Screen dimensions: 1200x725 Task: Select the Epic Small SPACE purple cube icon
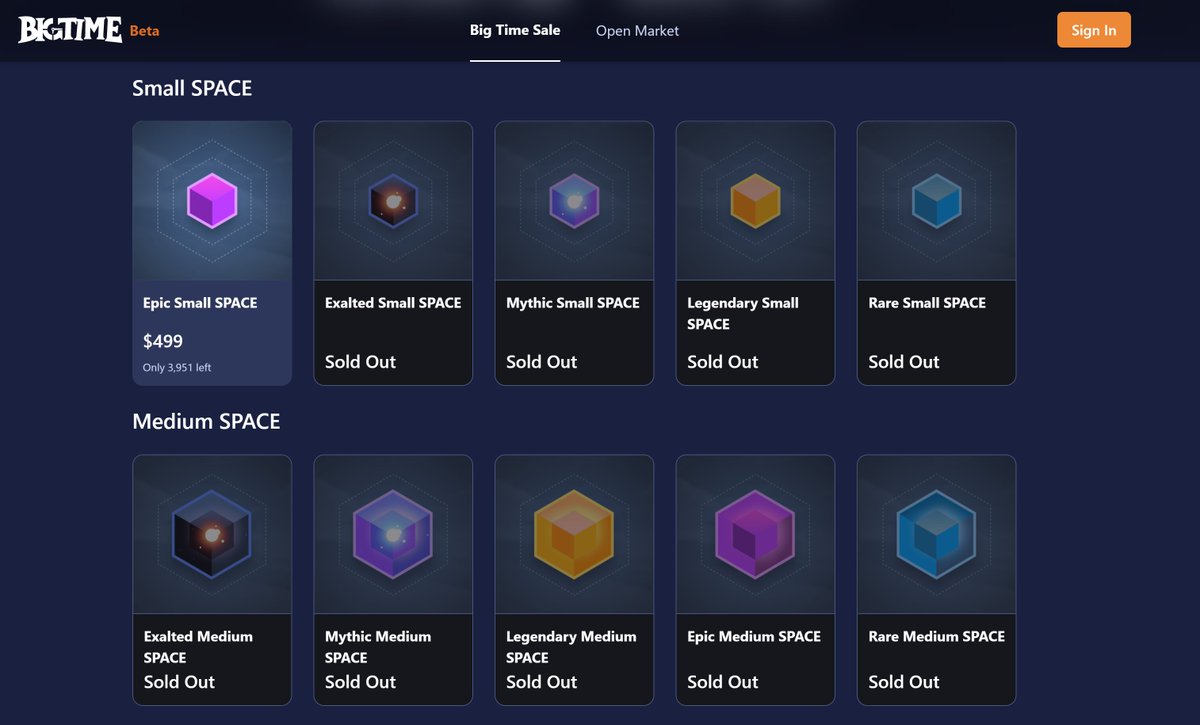click(212, 201)
